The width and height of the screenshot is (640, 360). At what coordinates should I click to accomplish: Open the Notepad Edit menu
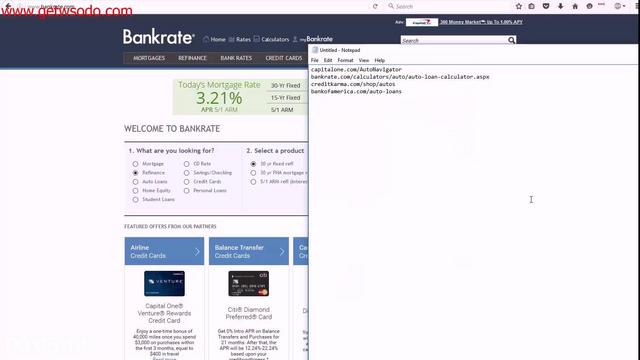(328, 60)
